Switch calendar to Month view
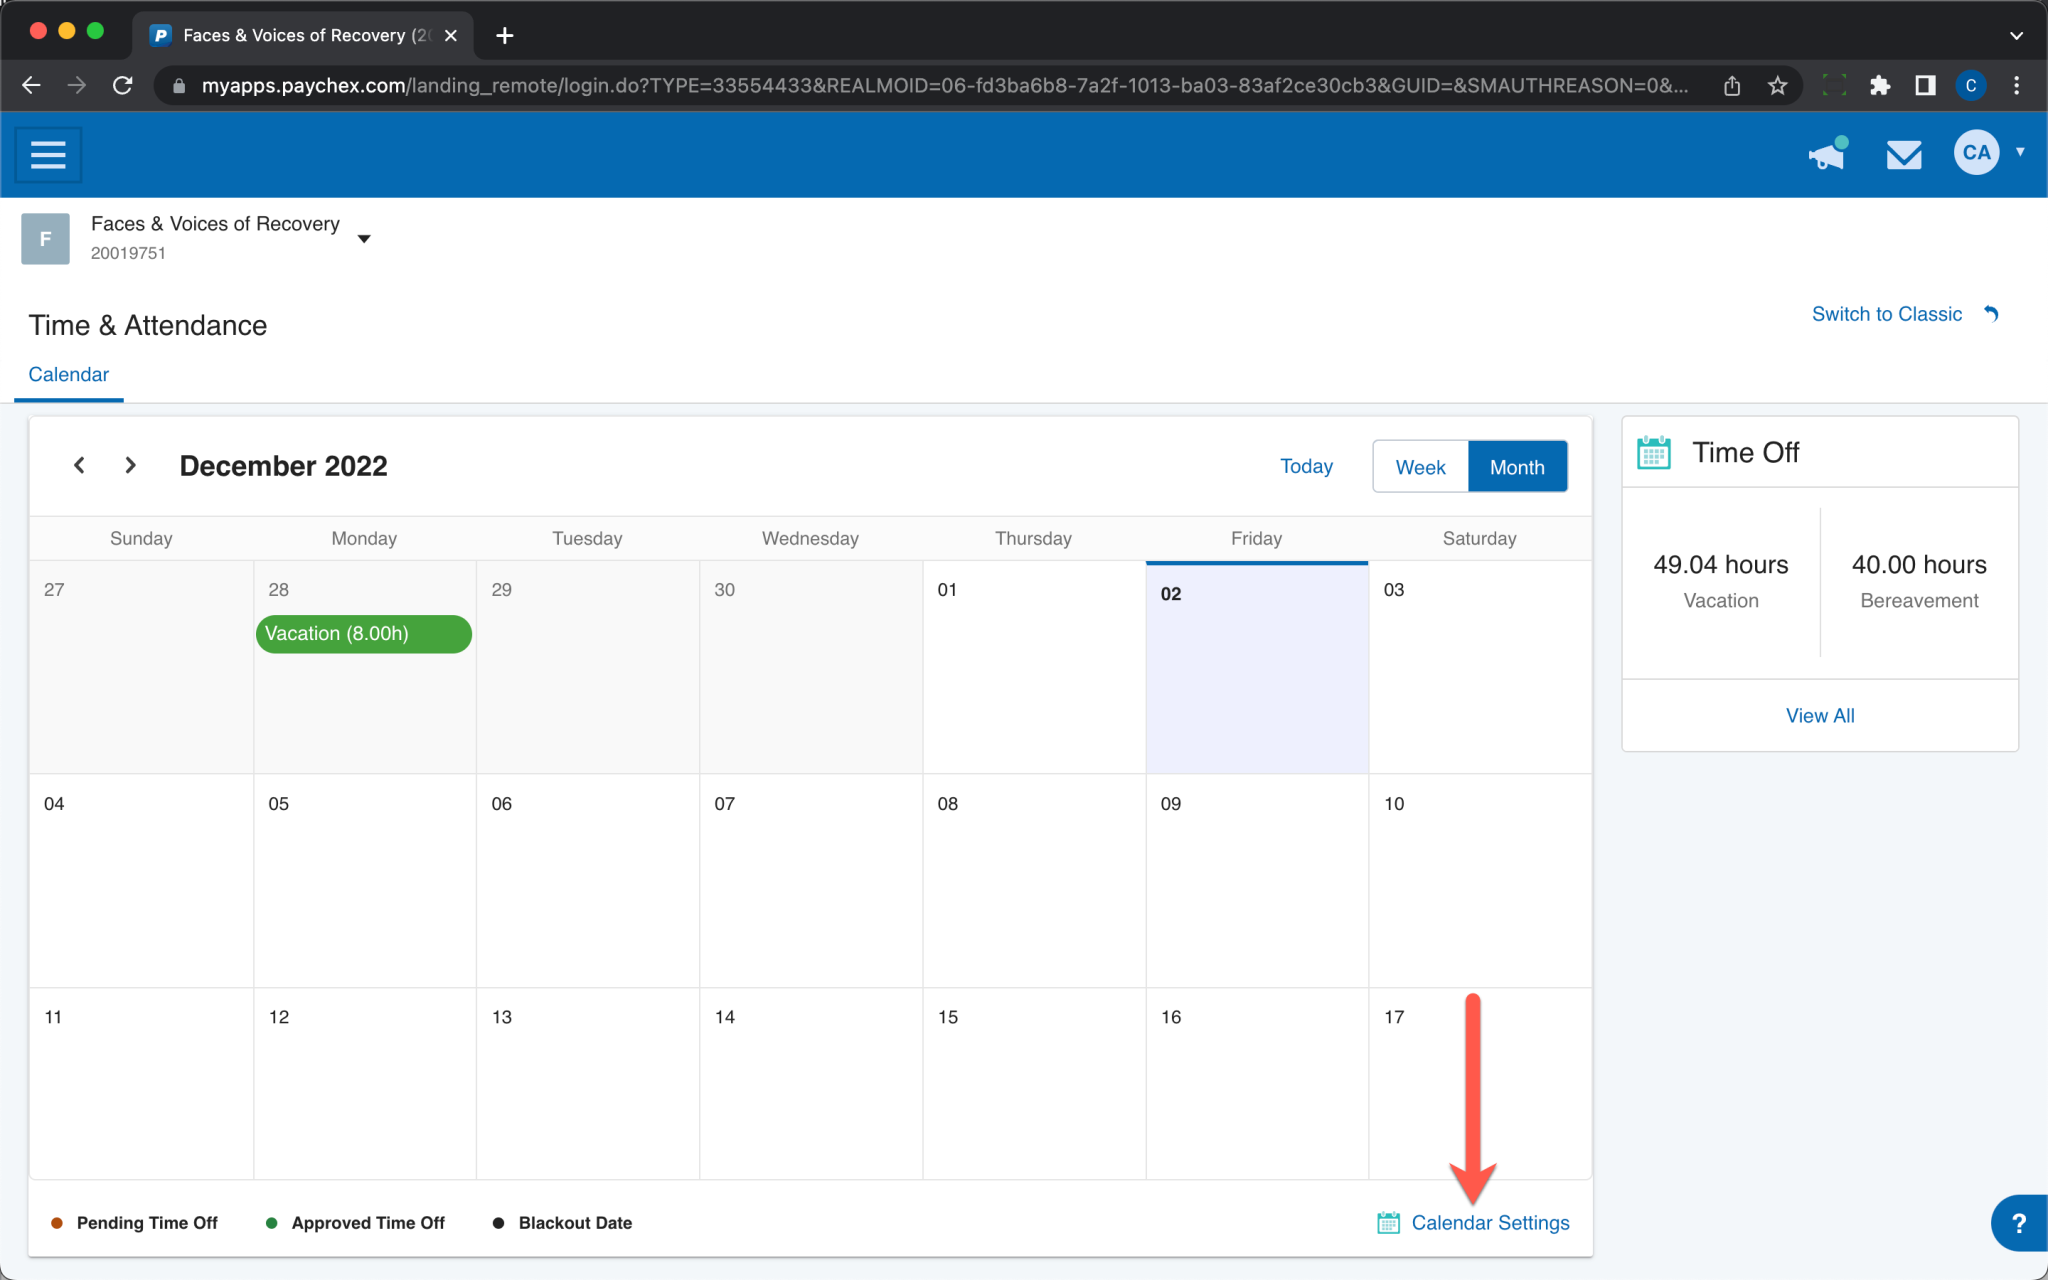 pyautogui.click(x=1516, y=467)
